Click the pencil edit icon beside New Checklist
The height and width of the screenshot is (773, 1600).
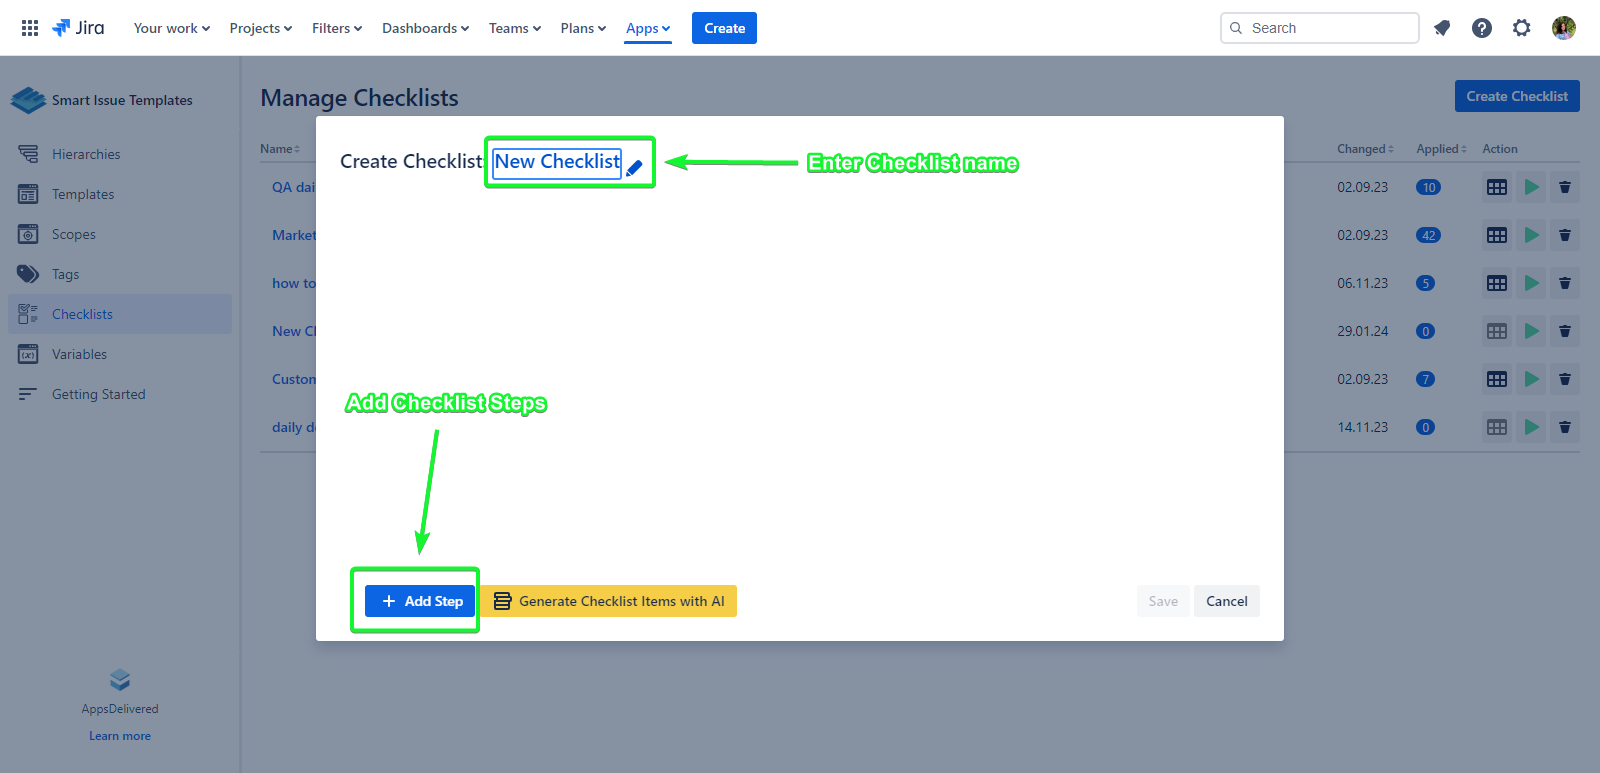(x=634, y=168)
